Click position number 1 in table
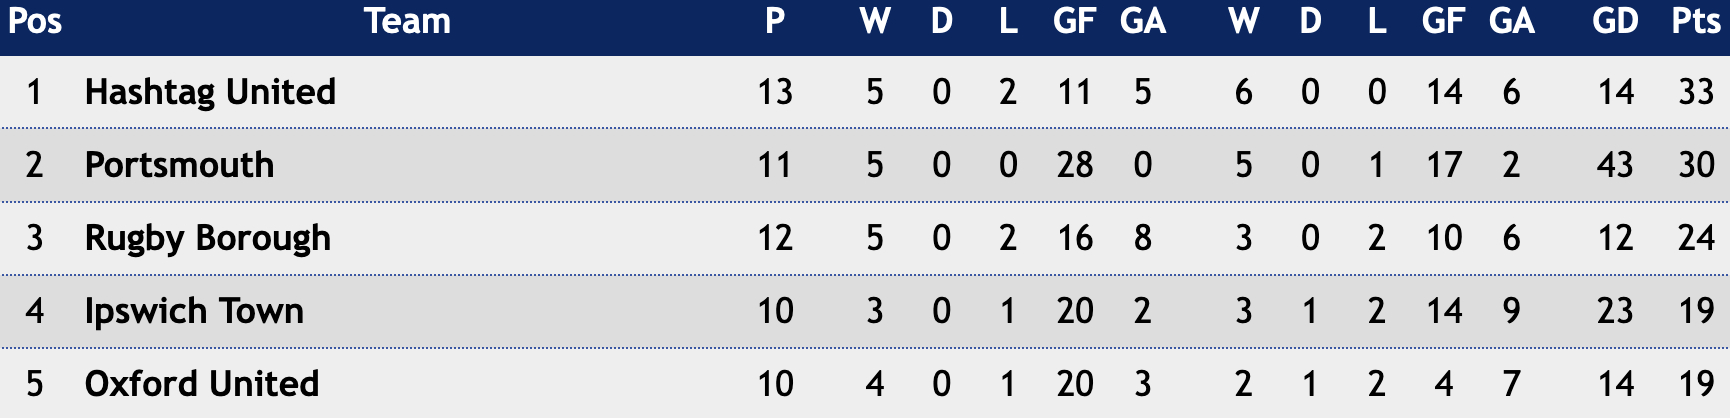Viewport: 1730px width, 418px height. [x=35, y=92]
